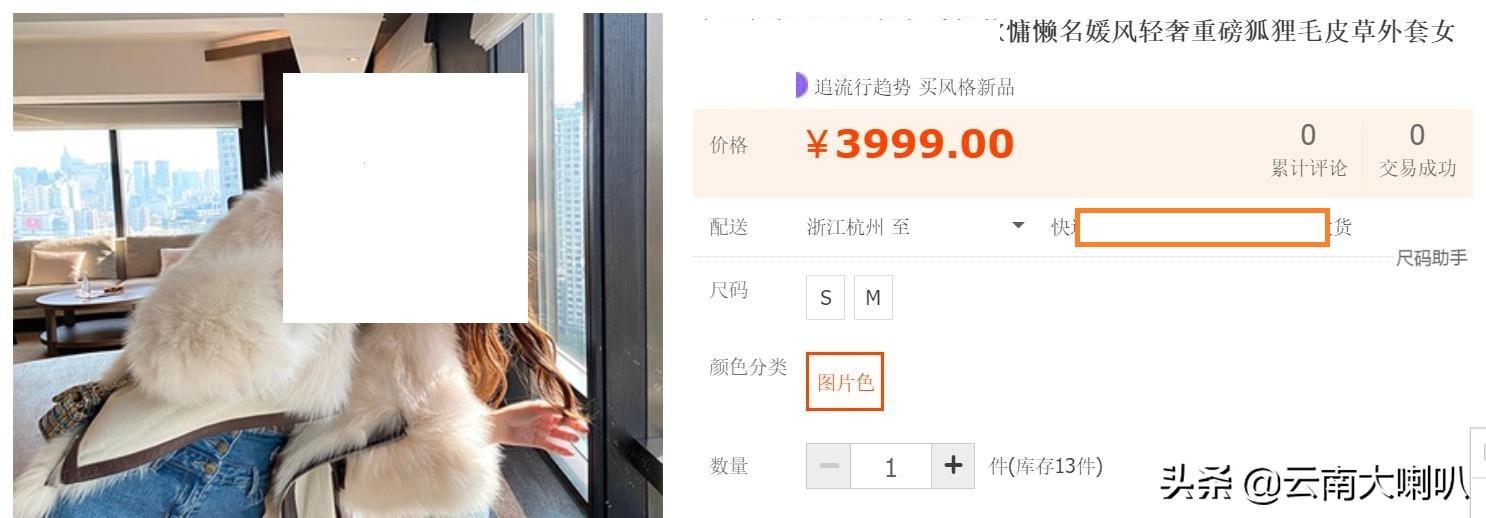
Task: Click the fur coat product photo
Action: (x=338, y=265)
